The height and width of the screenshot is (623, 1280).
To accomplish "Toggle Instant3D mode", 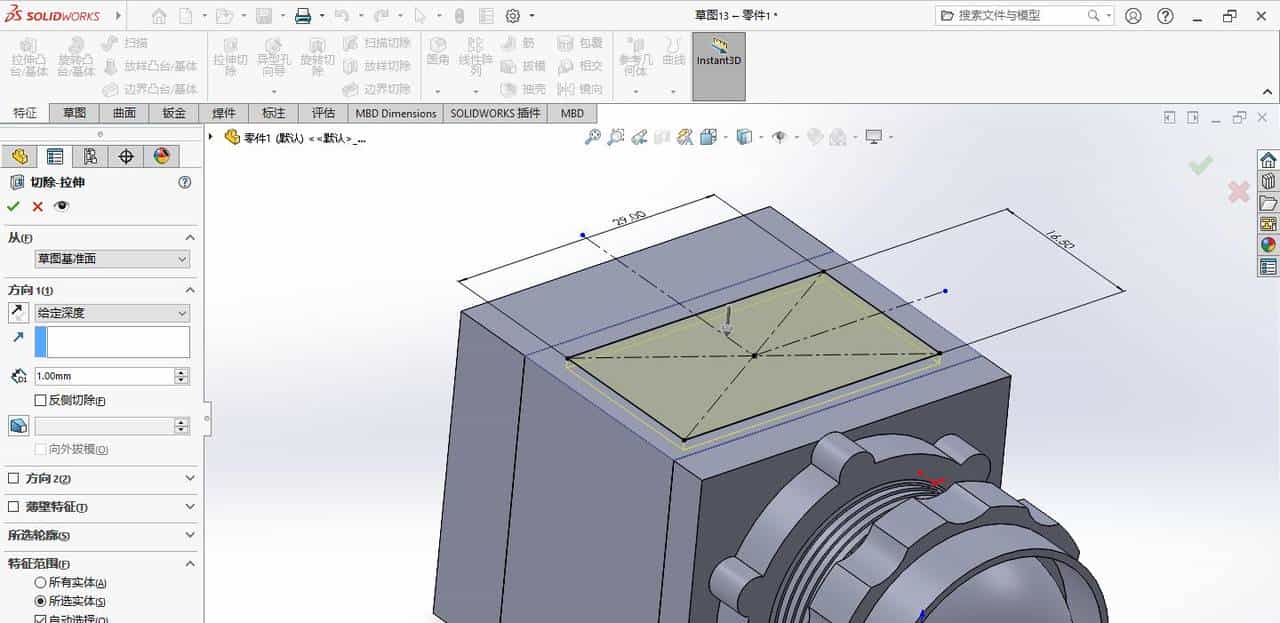I will click(x=718, y=60).
